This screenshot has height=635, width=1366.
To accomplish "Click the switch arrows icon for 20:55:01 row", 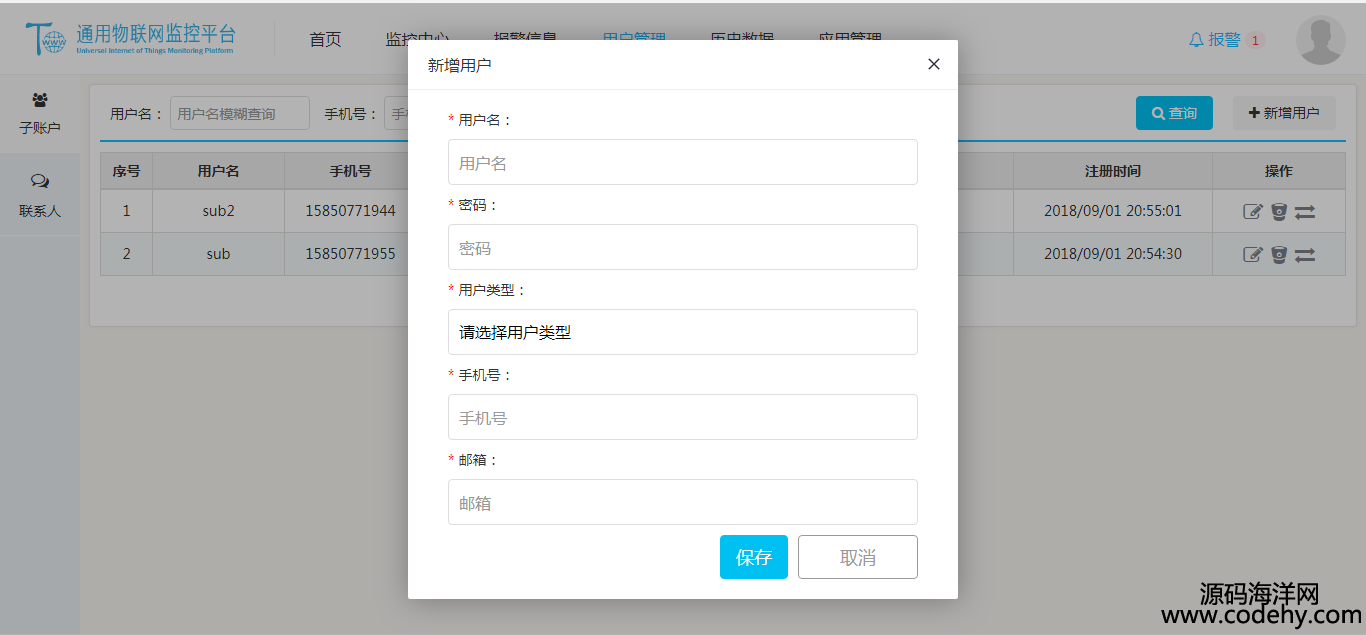I will pos(1305,212).
